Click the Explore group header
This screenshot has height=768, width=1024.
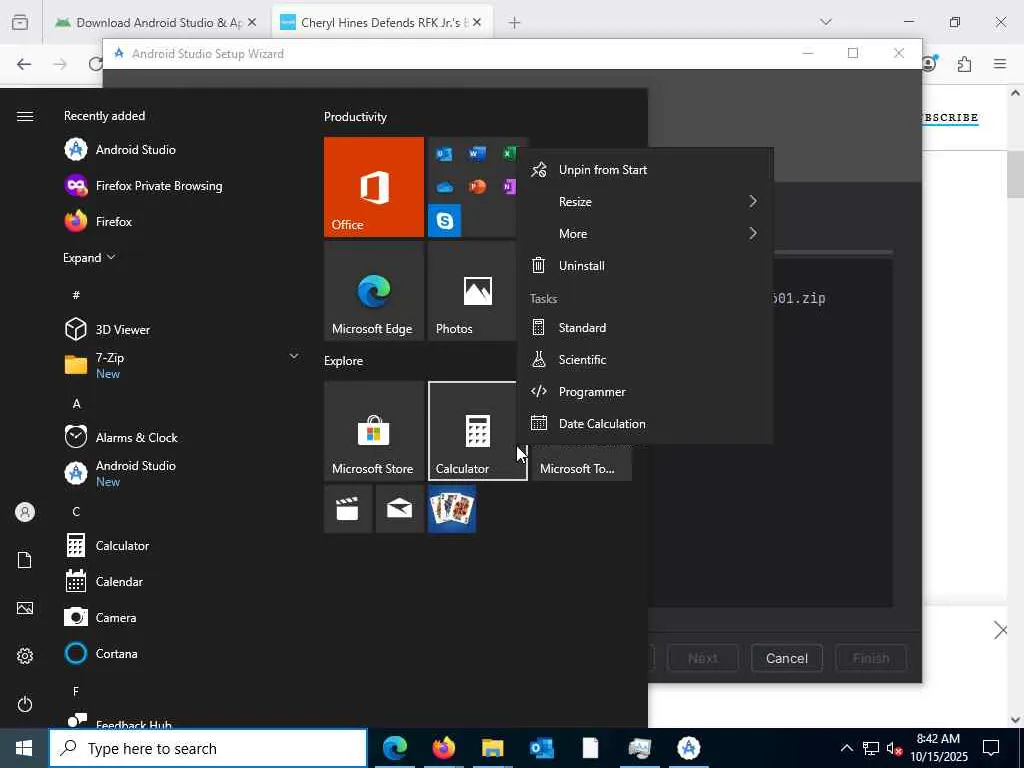[344, 360]
